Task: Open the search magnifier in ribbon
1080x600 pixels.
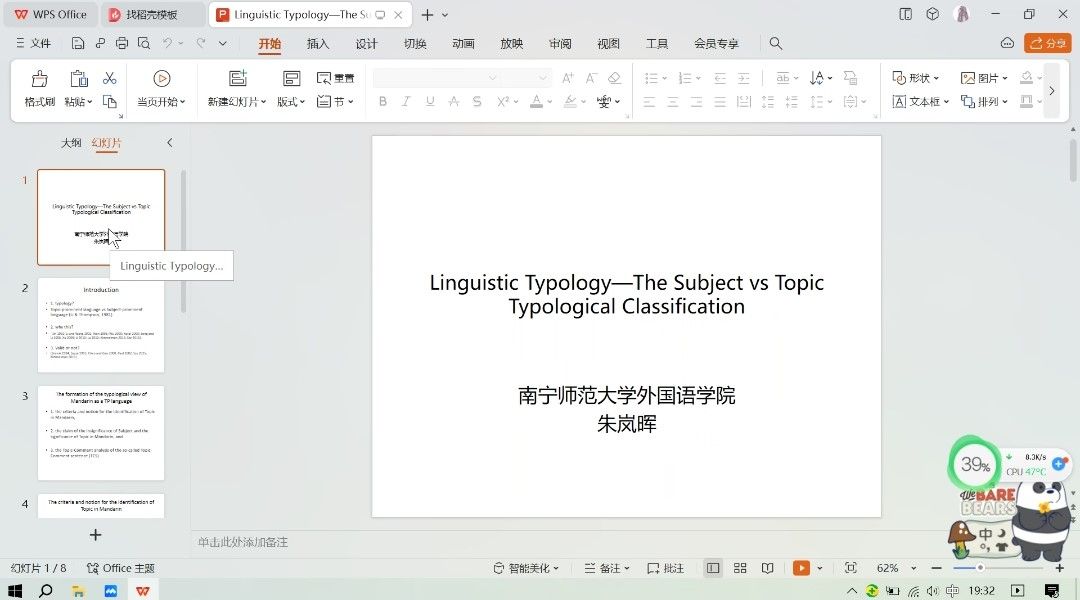Action: point(776,44)
